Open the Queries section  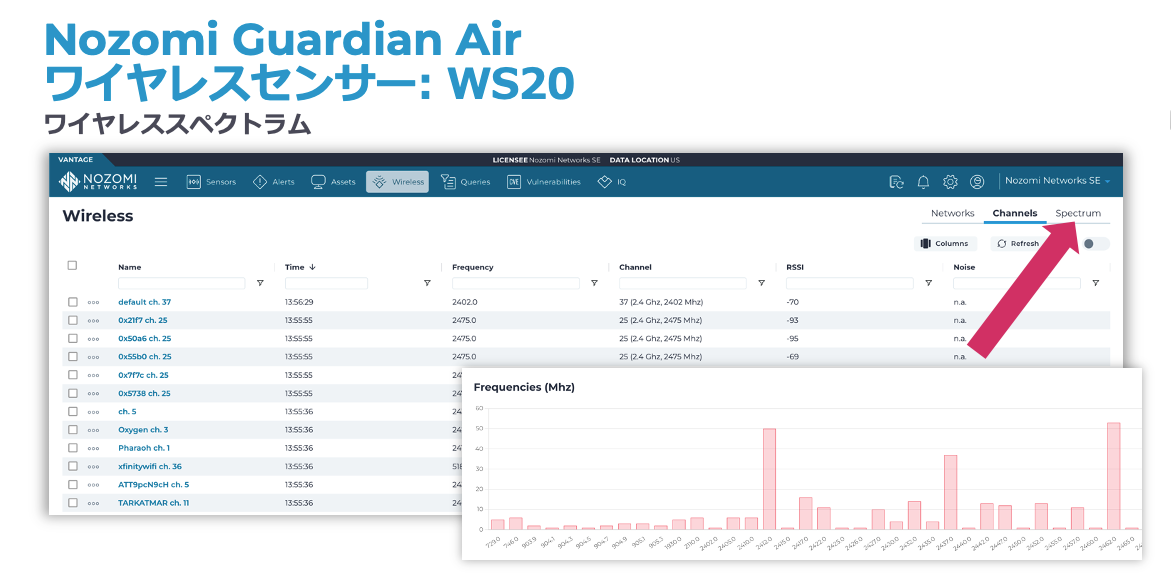click(465, 181)
